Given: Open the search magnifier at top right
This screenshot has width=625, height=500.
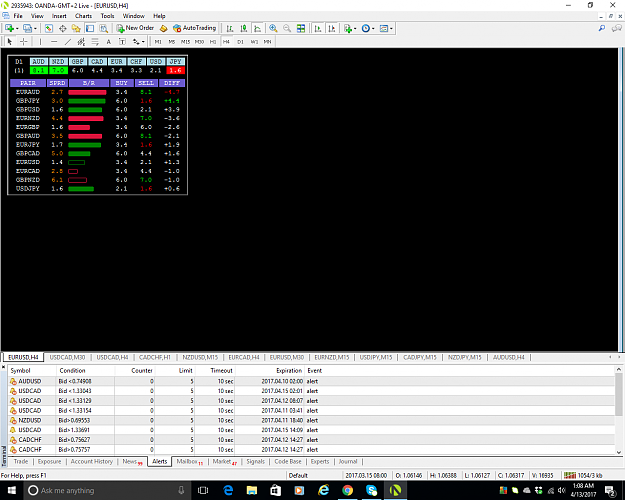Looking at the screenshot, I should point(602,28).
